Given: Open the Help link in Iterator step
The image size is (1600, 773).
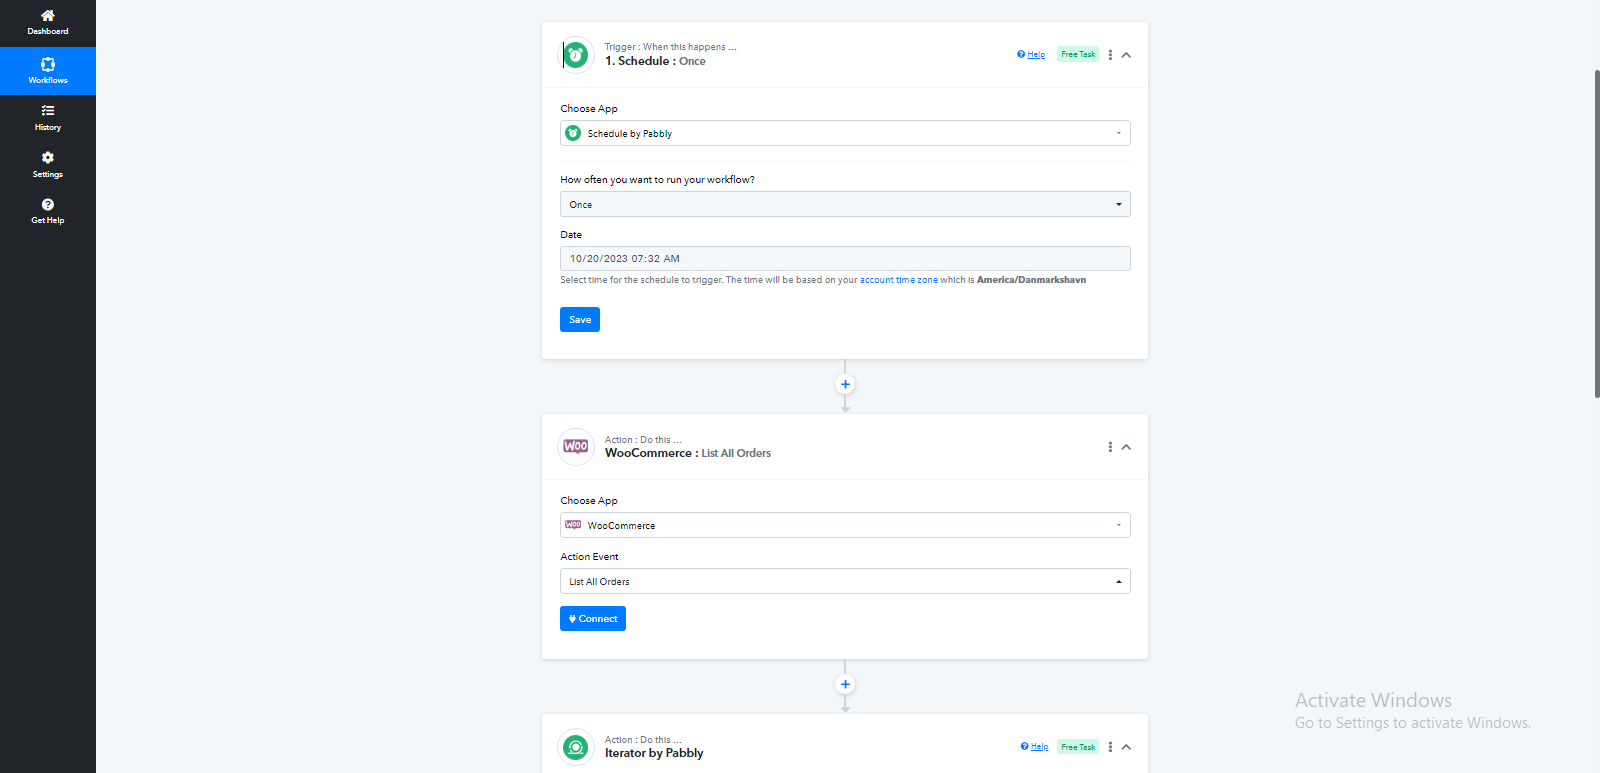Looking at the screenshot, I should 1034,747.
